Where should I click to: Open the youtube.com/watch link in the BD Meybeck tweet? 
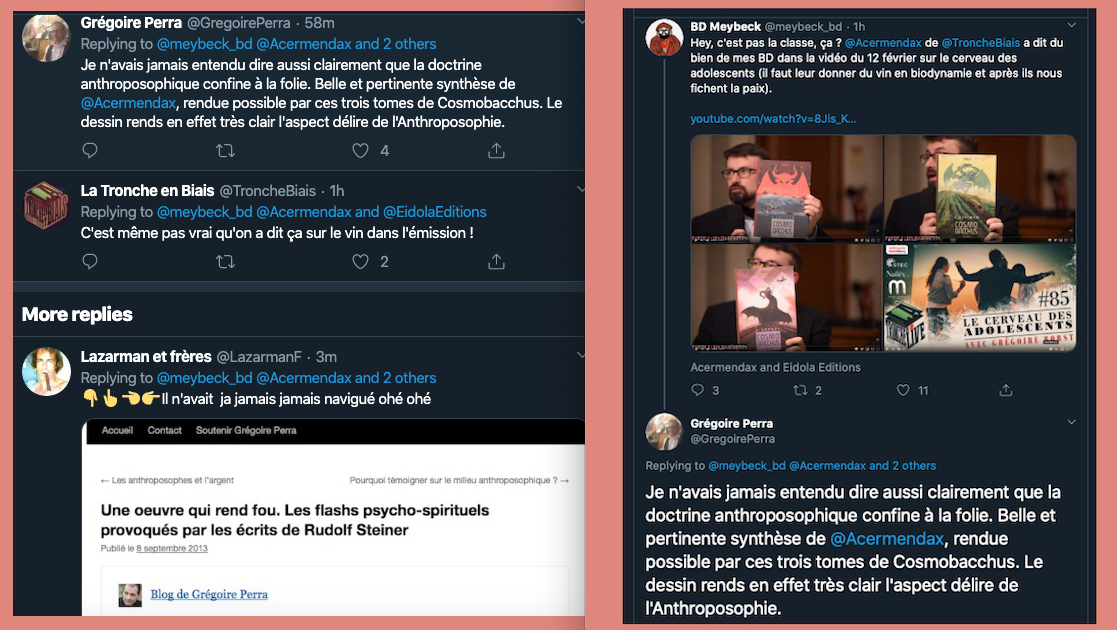click(773, 119)
